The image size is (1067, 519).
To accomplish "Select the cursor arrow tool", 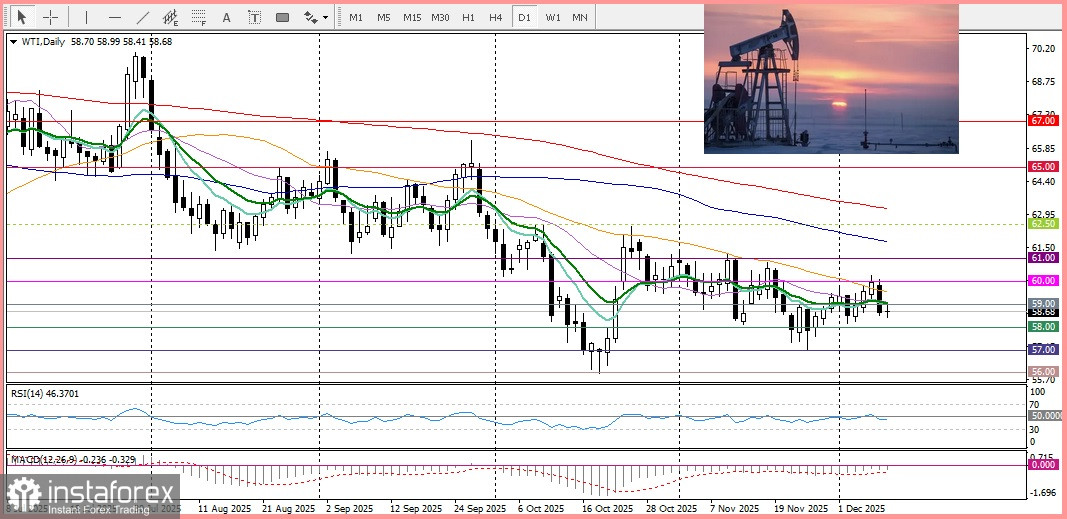I will coord(22,17).
